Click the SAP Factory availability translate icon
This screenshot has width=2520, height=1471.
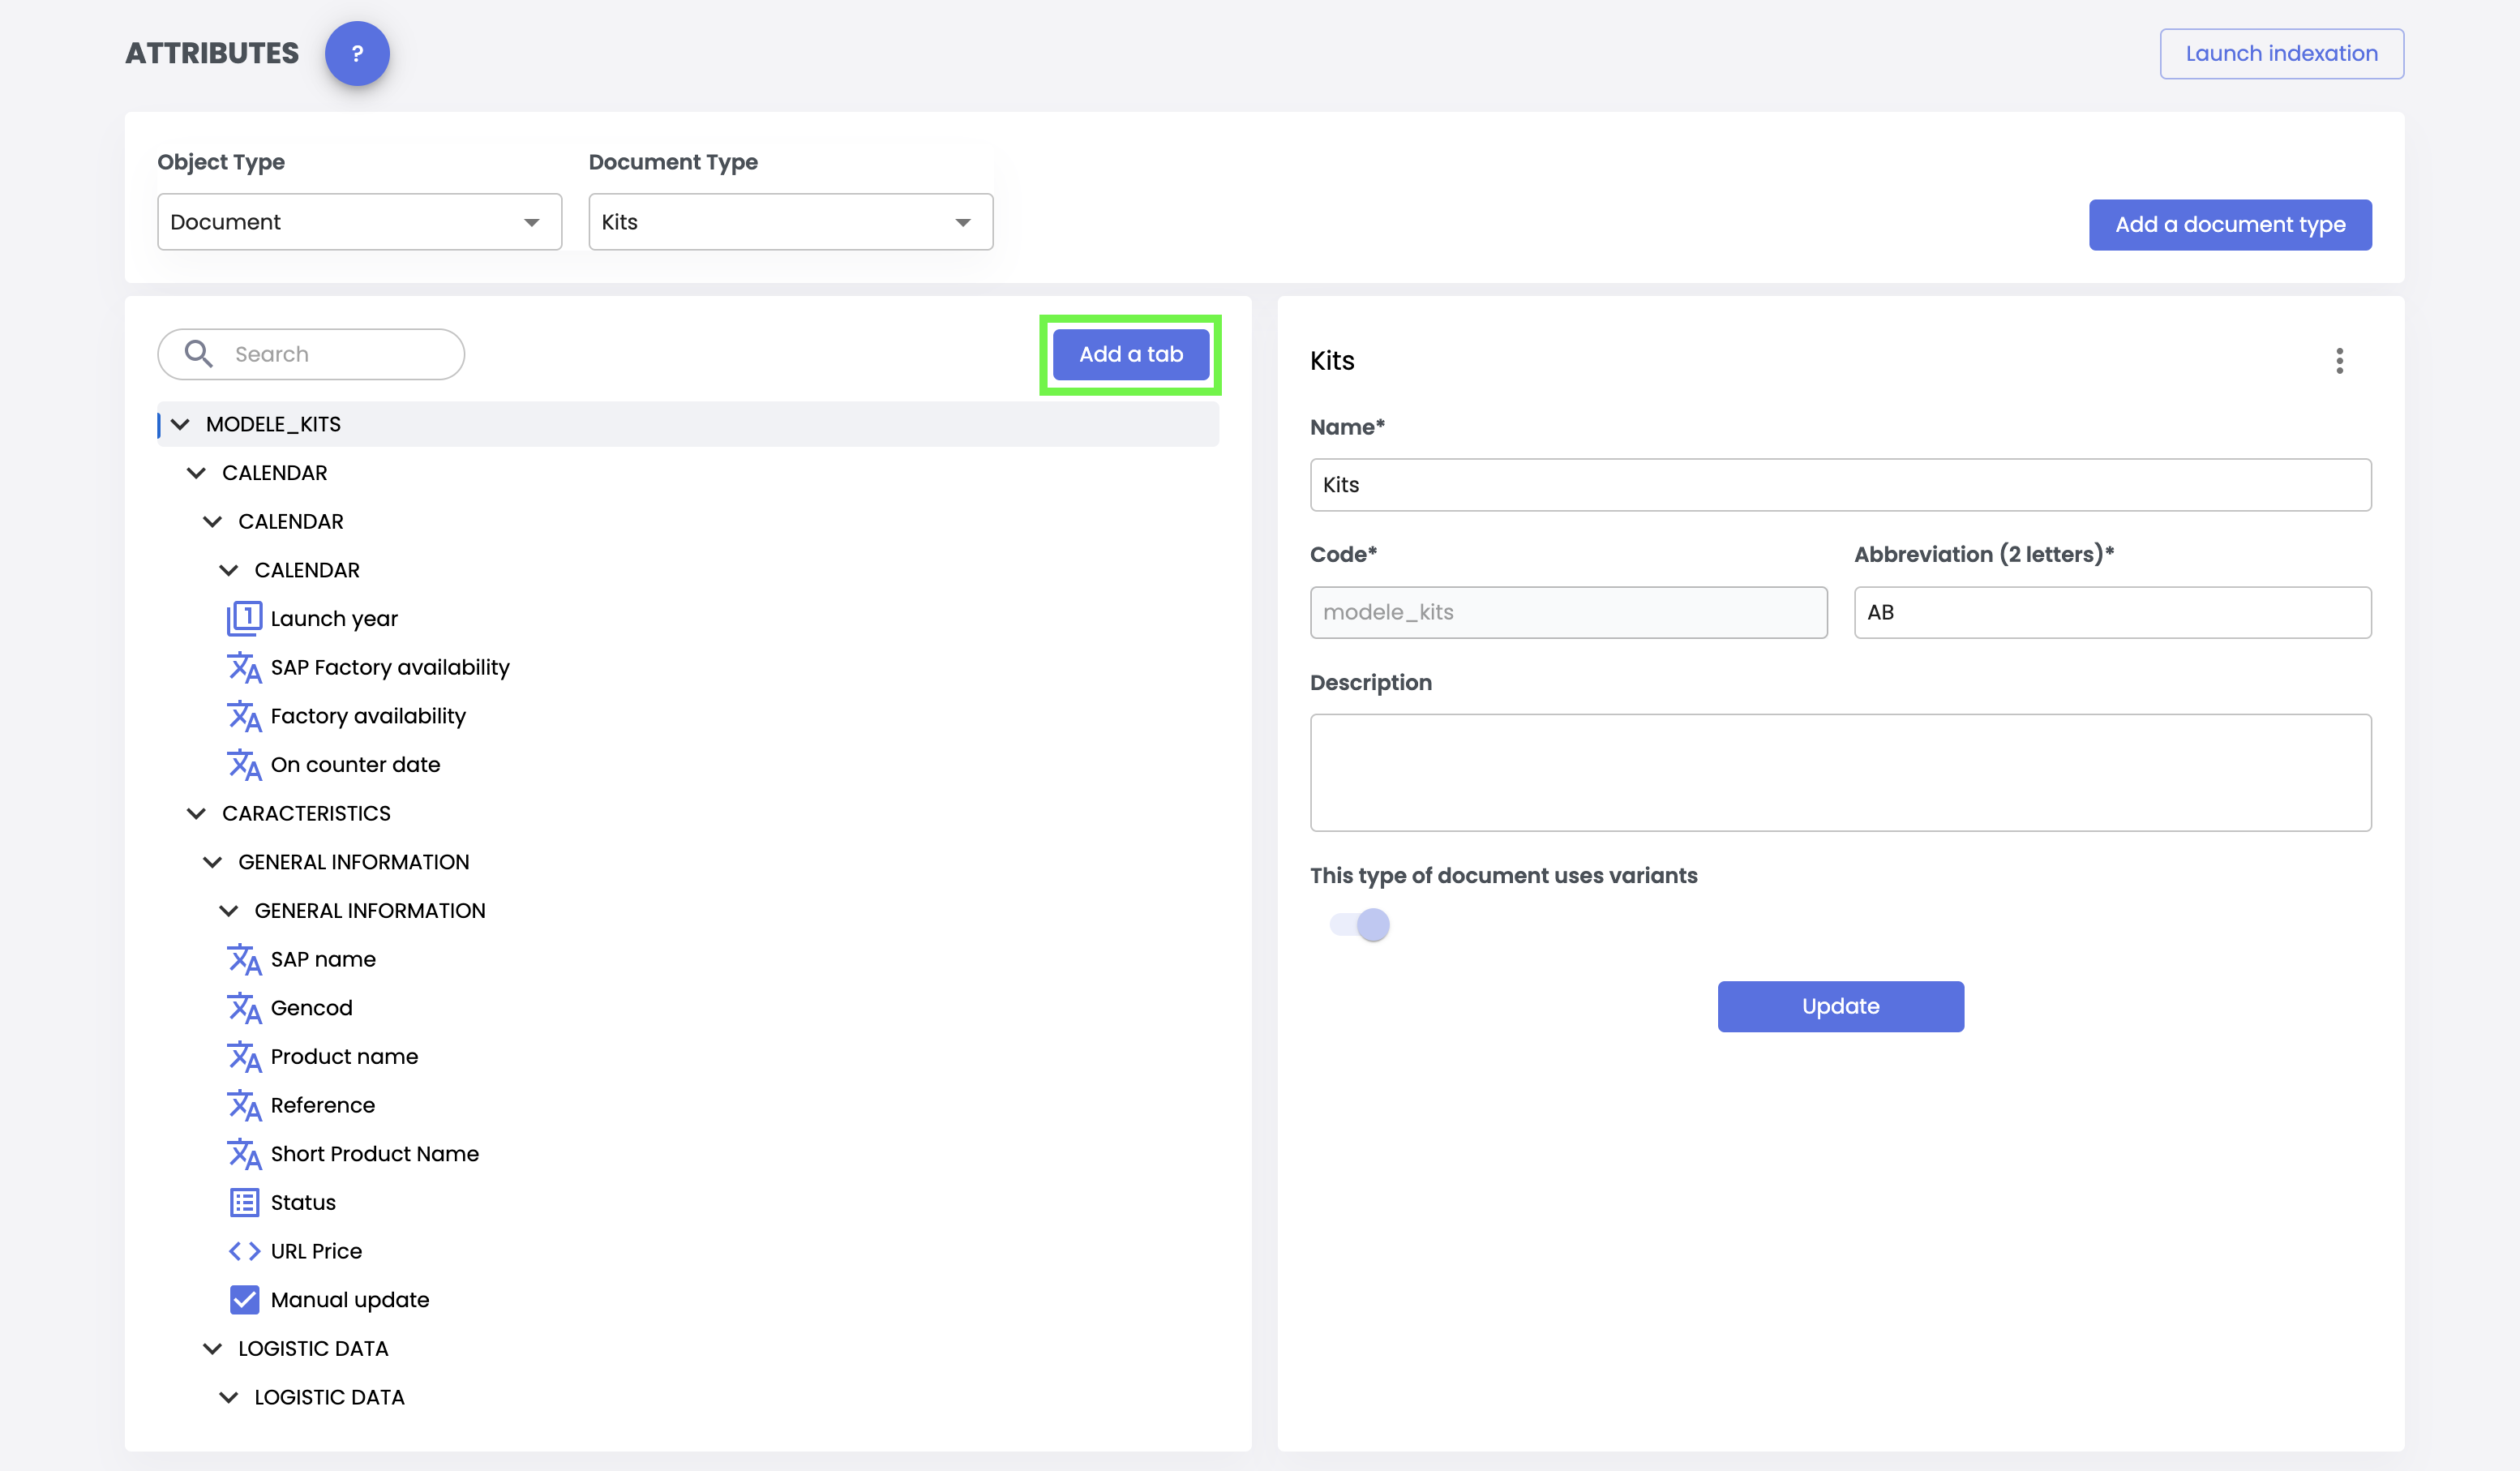pyautogui.click(x=244, y=668)
